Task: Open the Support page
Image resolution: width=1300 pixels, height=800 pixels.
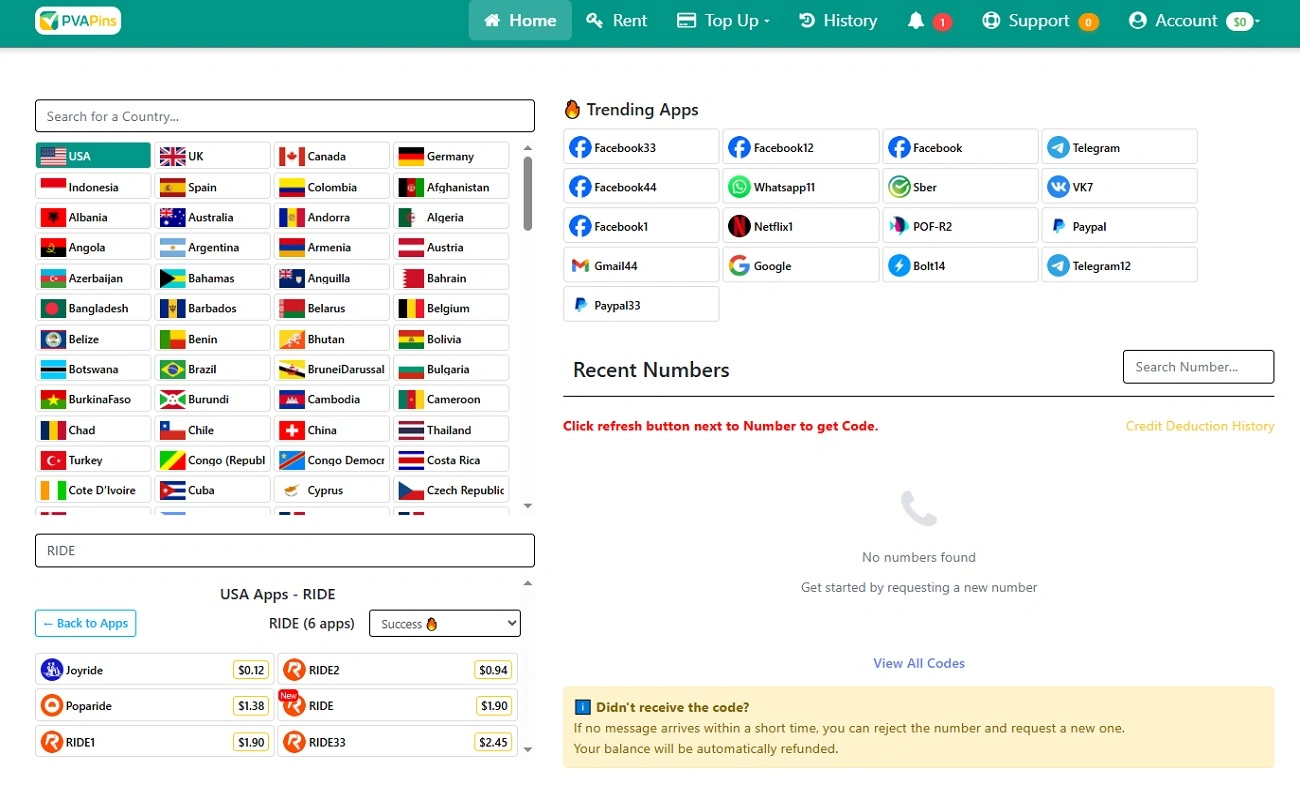Action: [x=1039, y=20]
